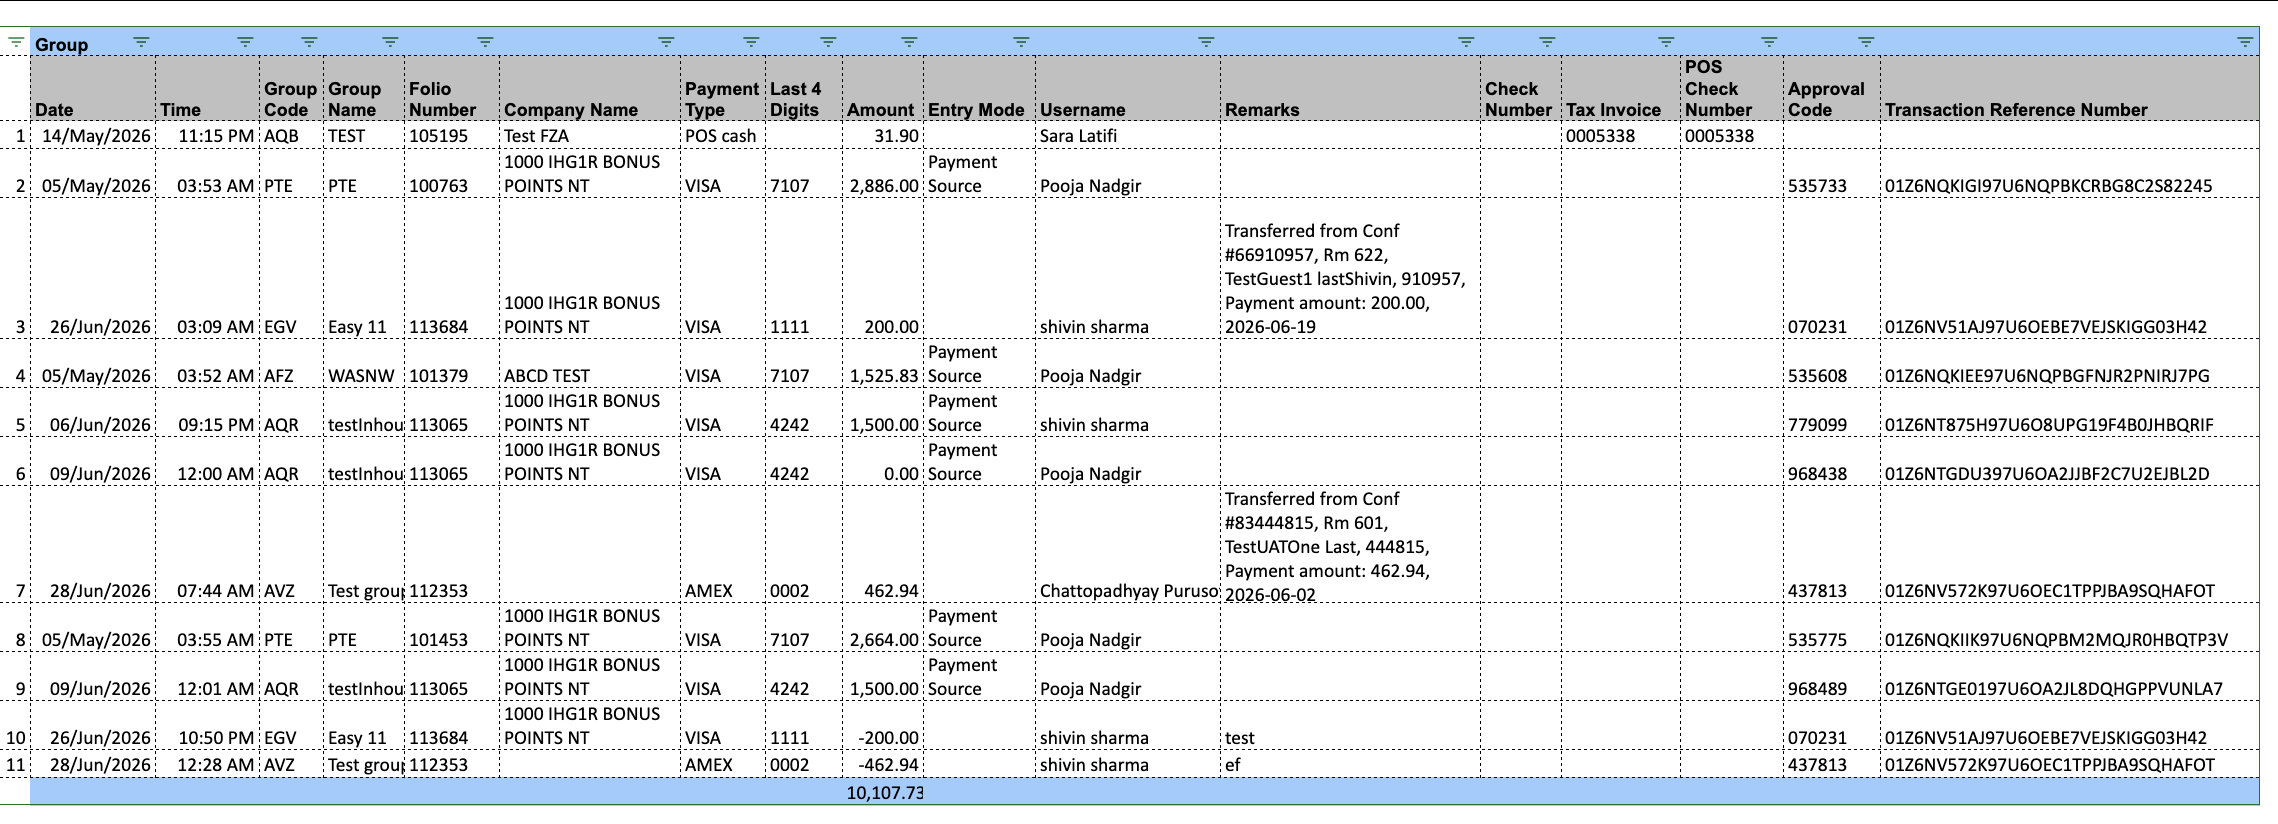Open the filter icon above Date column
Image resolution: width=2278 pixels, height=824 pixels.
[x=141, y=42]
